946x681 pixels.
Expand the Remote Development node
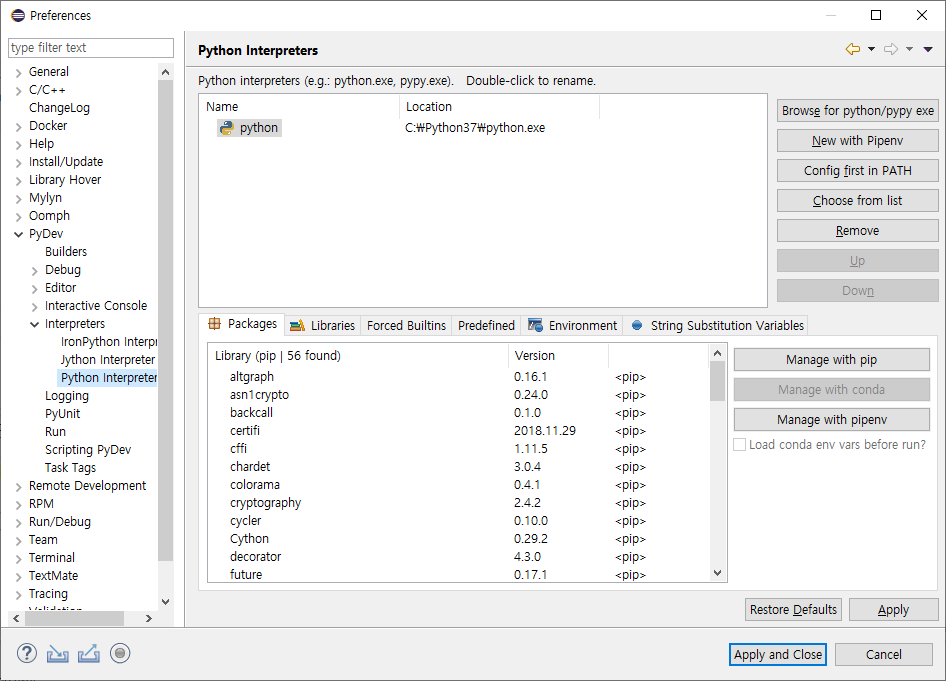tap(18, 487)
